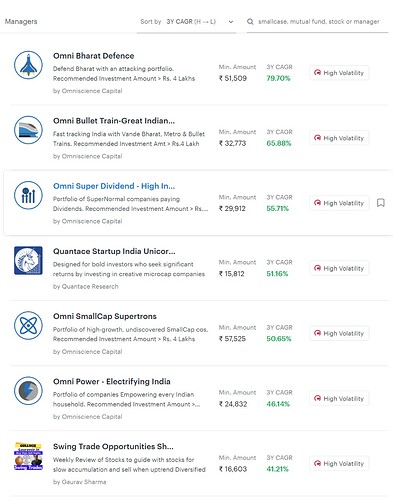Click the Omni Power lightning bolt icon
The image size is (393, 500).
point(28,391)
